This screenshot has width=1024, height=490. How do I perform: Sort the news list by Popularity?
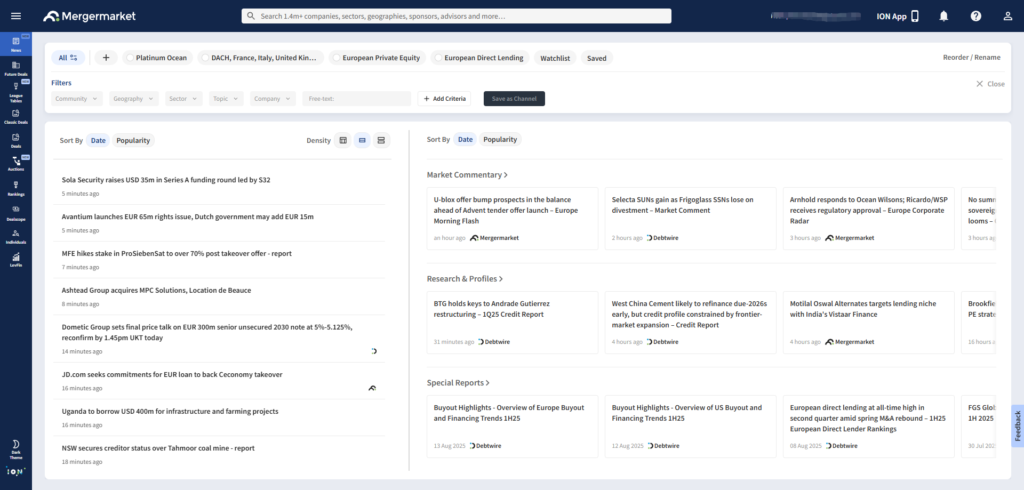point(133,141)
